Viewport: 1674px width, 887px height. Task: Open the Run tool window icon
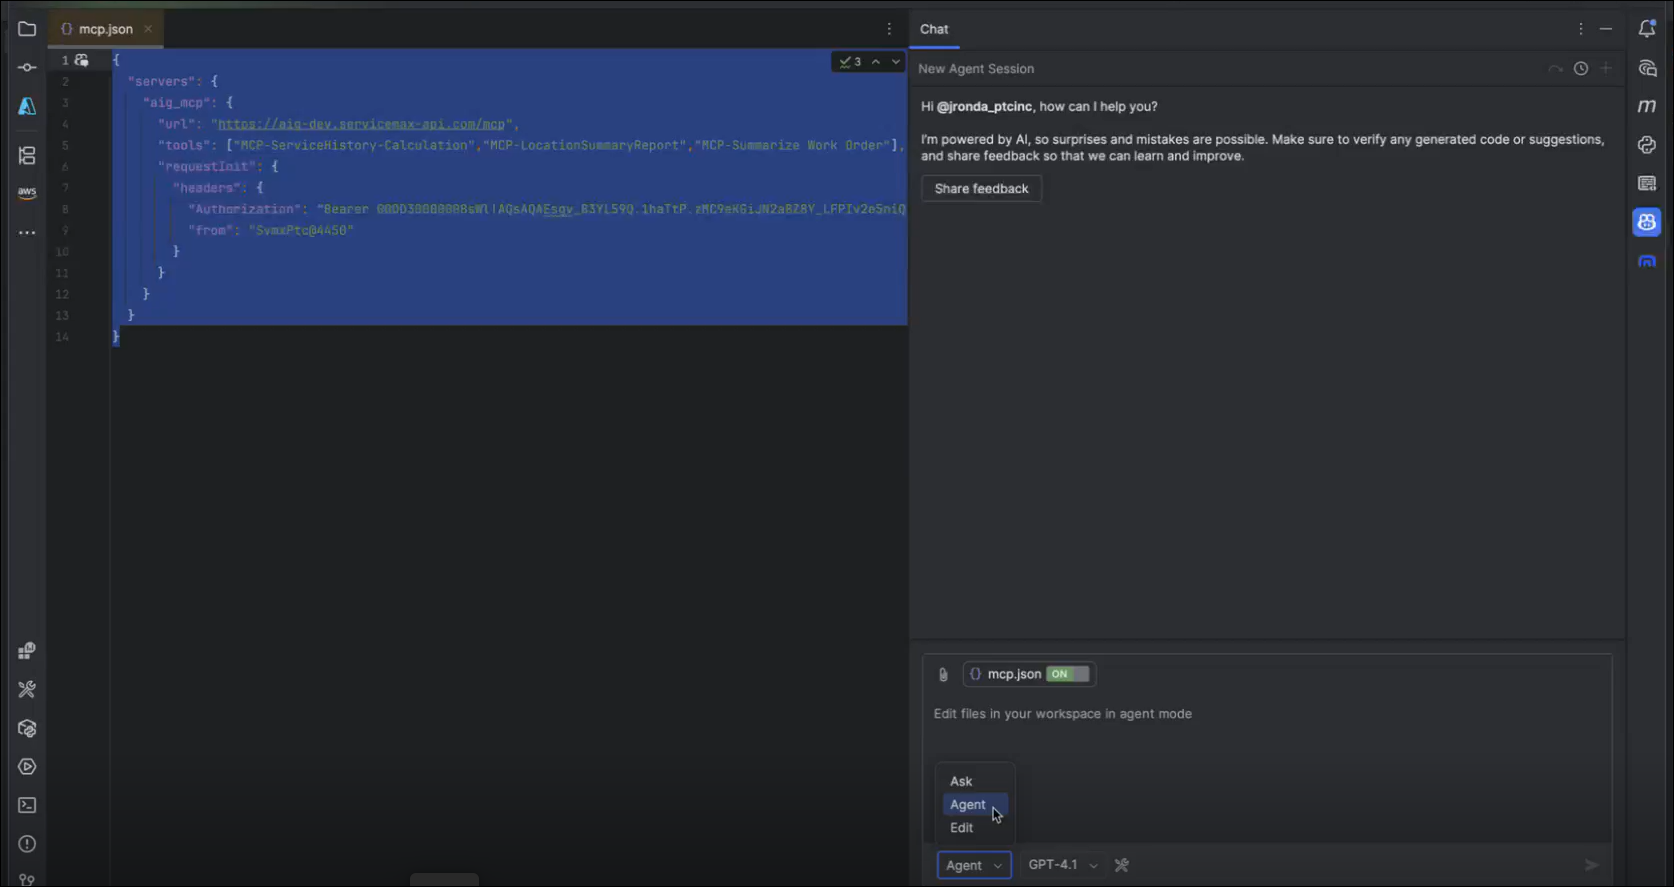pyautogui.click(x=27, y=767)
